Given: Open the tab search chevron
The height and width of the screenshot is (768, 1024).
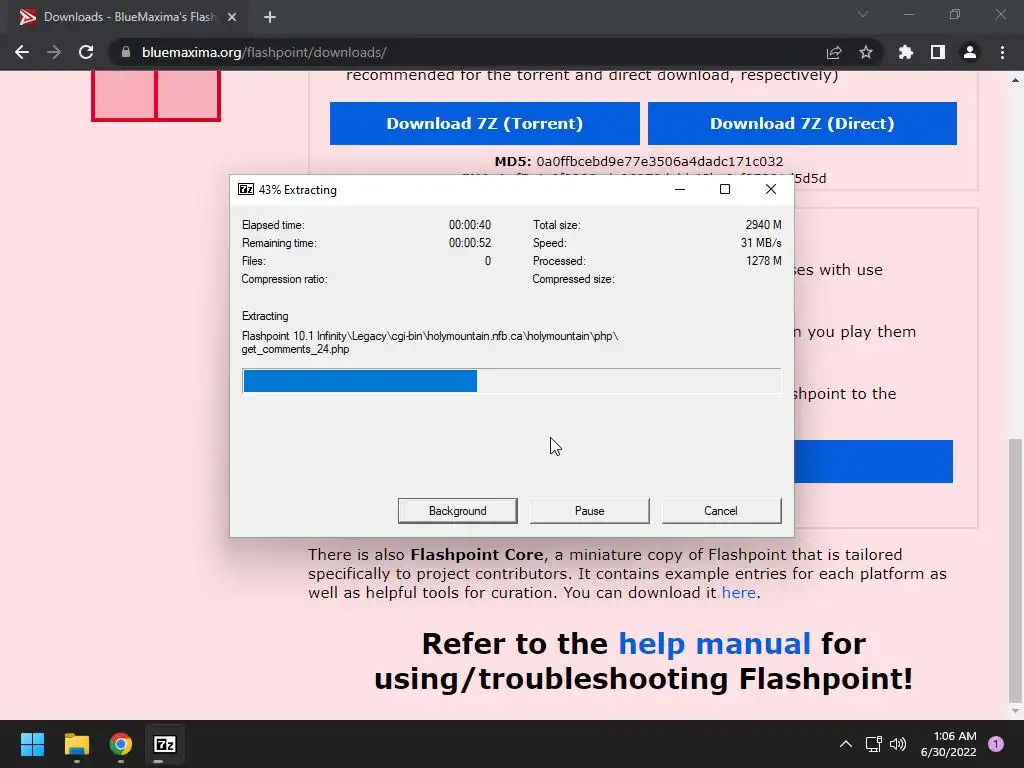Looking at the screenshot, I should [863, 14].
